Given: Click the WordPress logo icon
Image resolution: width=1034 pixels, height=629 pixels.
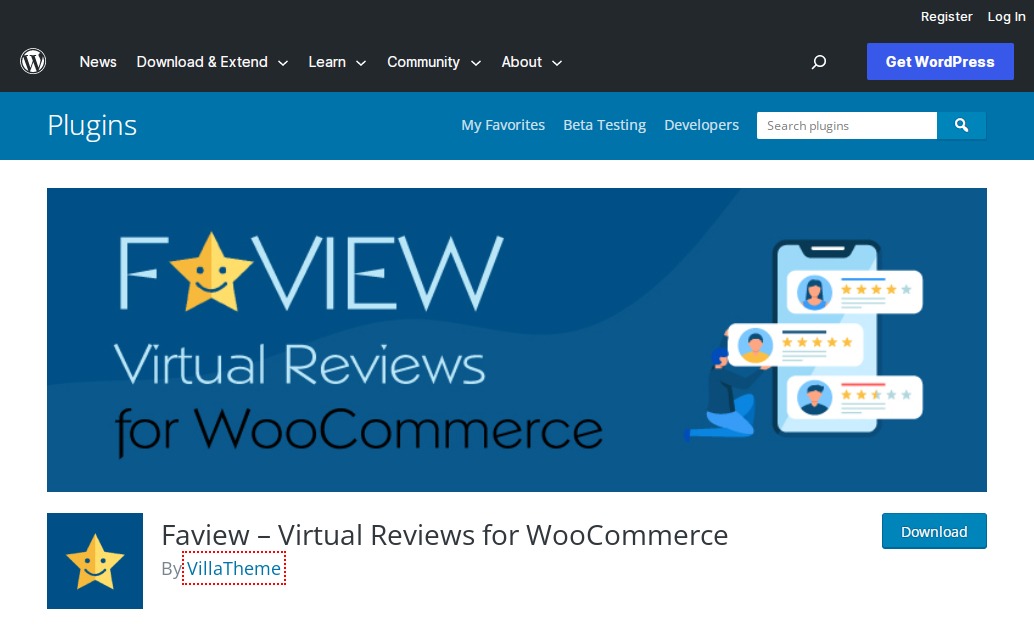Looking at the screenshot, I should pyautogui.click(x=33, y=61).
